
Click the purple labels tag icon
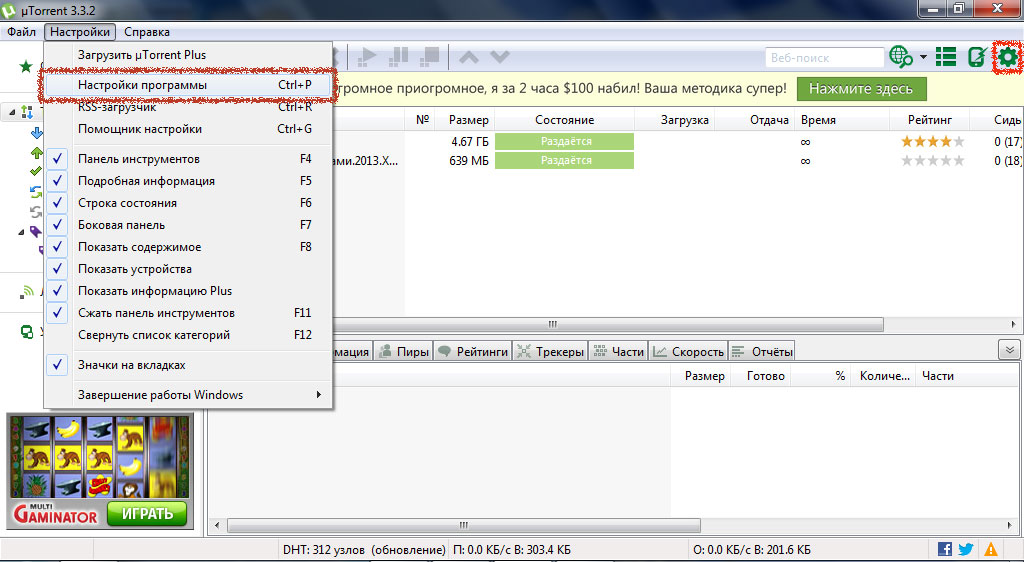point(35,231)
